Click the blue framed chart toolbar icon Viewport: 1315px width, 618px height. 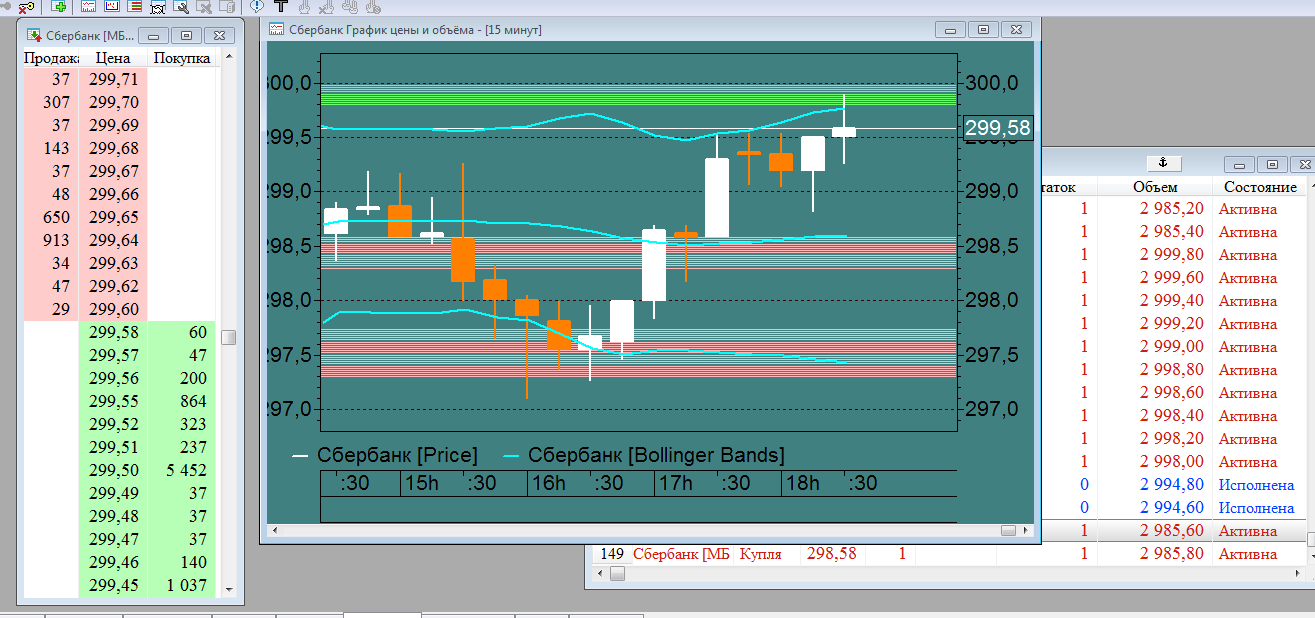(111, 6)
